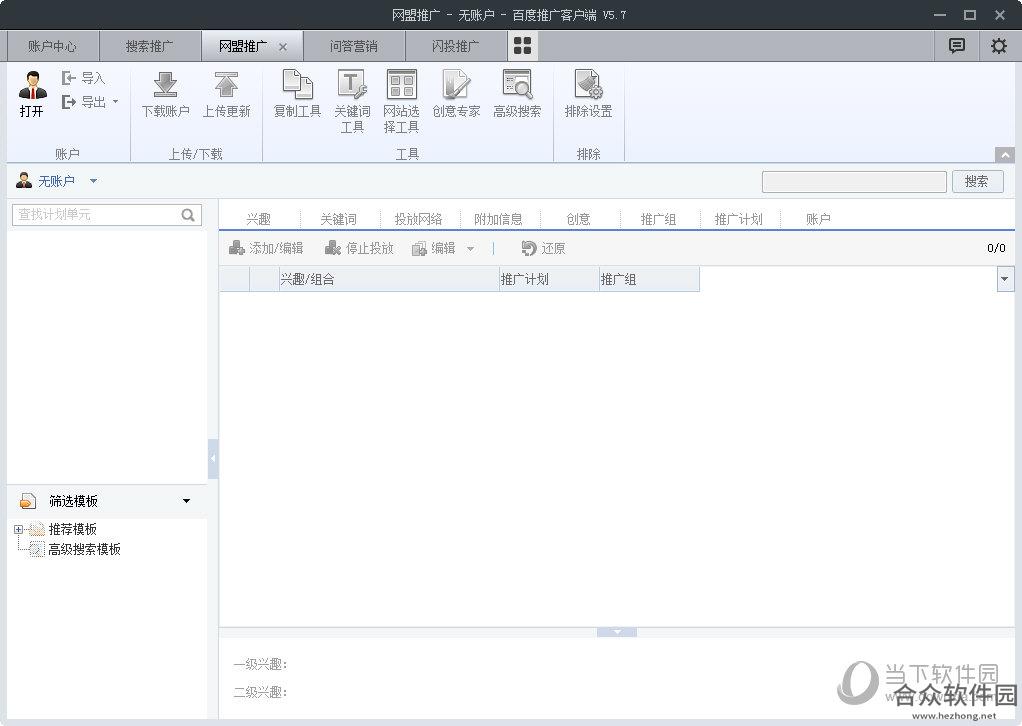This screenshot has width=1022, height=726.
Task: Close the 网盟推广 tab
Action: 283,47
